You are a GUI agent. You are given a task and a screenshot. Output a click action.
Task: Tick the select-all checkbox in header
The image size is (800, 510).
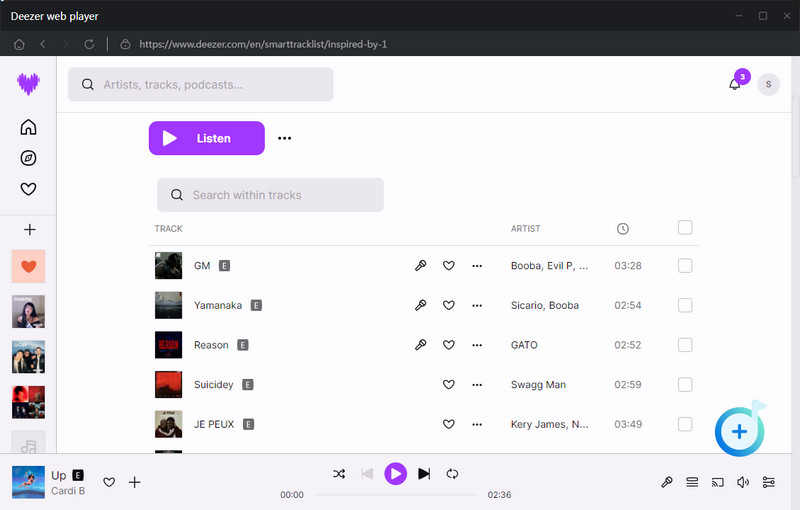tap(685, 228)
